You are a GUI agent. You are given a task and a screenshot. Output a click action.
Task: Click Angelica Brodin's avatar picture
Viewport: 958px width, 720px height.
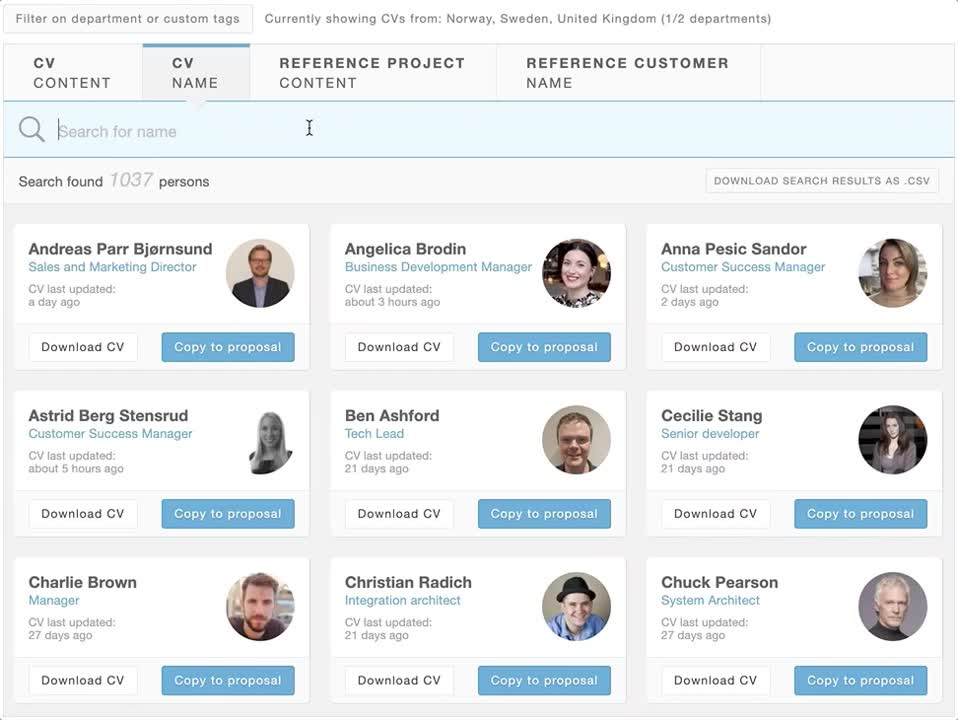(x=576, y=273)
